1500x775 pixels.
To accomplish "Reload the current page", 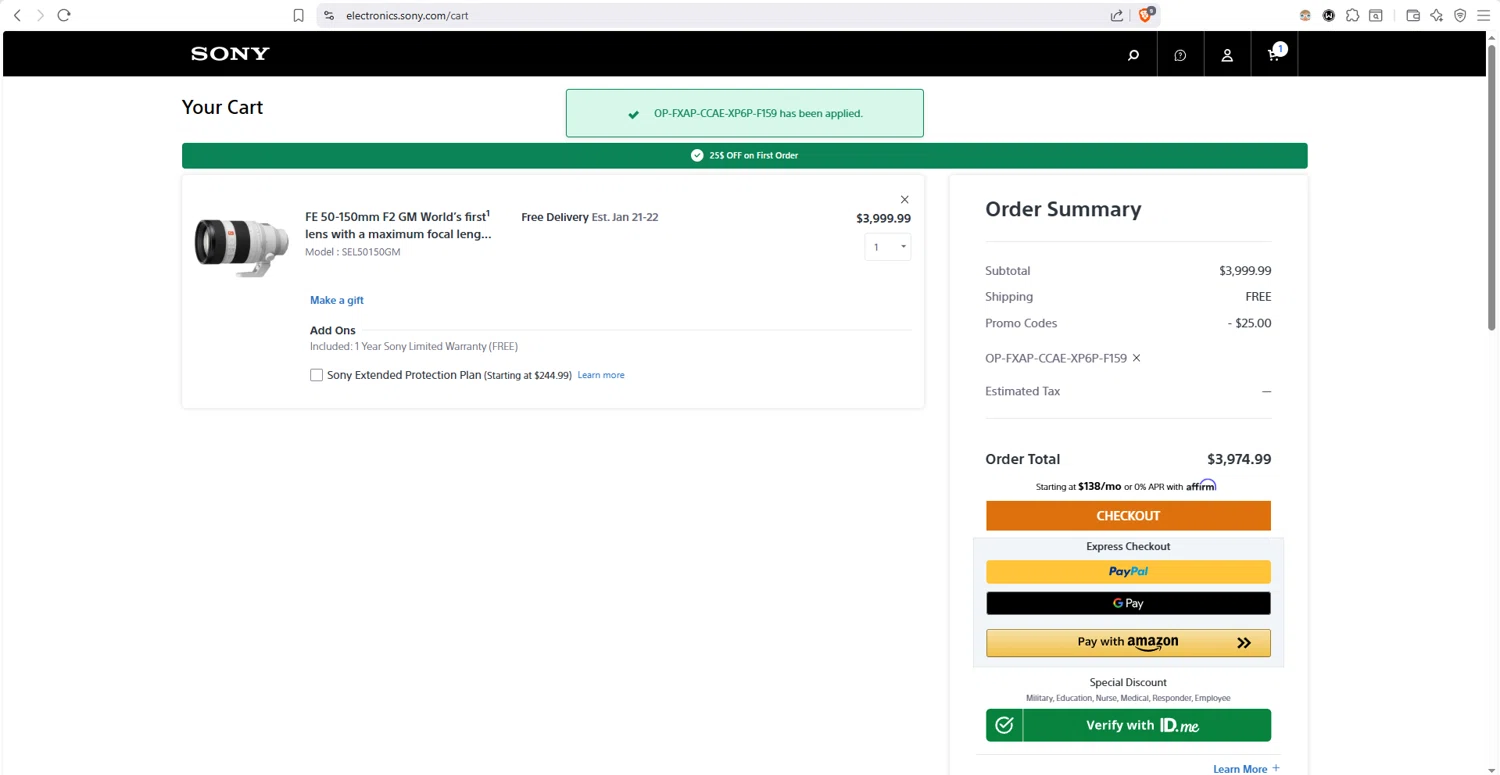I will tap(64, 15).
